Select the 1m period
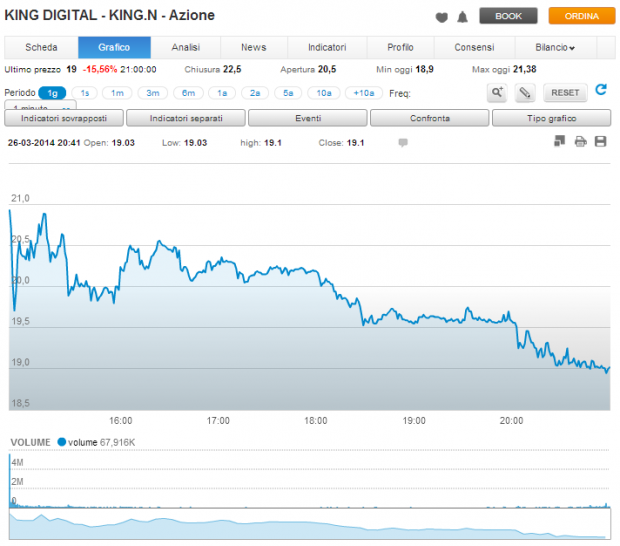The width and height of the screenshot is (620, 546). point(117,93)
